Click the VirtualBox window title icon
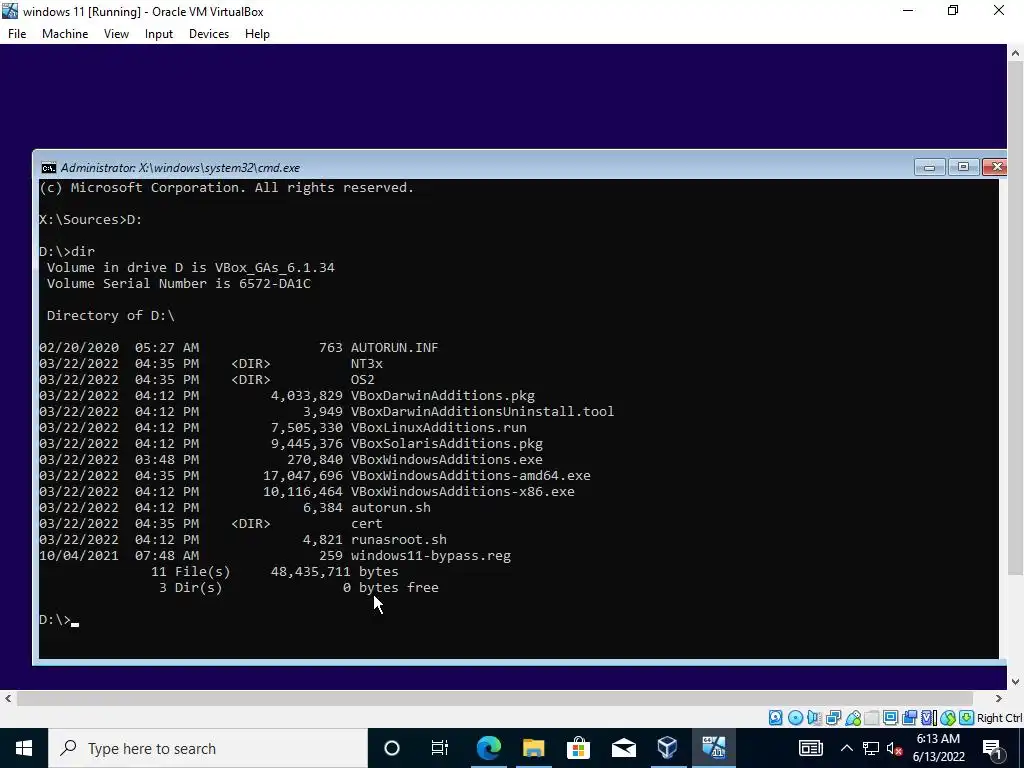Image resolution: width=1024 pixels, height=768 pixels. click(10, 11)
